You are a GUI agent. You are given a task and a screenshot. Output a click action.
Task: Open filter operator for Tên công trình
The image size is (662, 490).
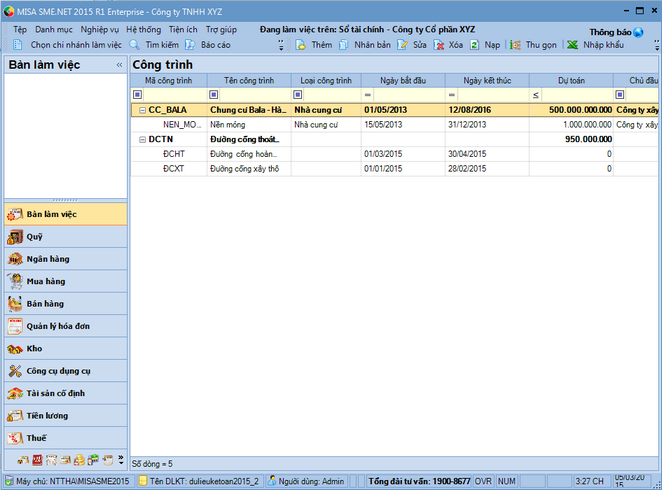coord(214,95)
